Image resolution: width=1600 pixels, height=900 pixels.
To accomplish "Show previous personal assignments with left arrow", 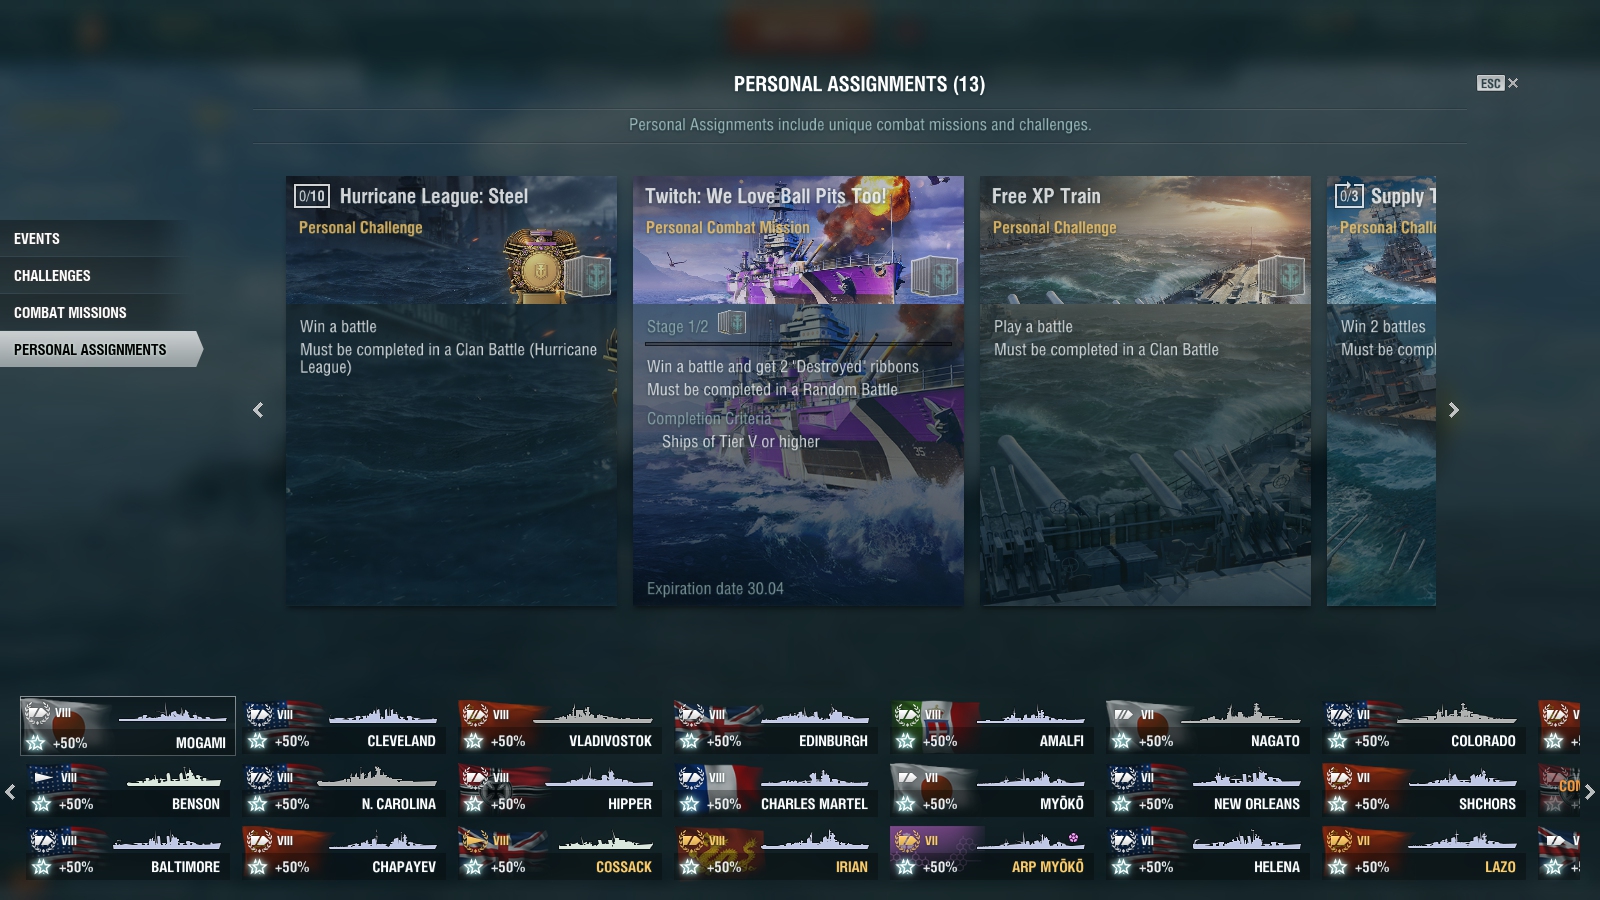I will [x=258, y=410].
